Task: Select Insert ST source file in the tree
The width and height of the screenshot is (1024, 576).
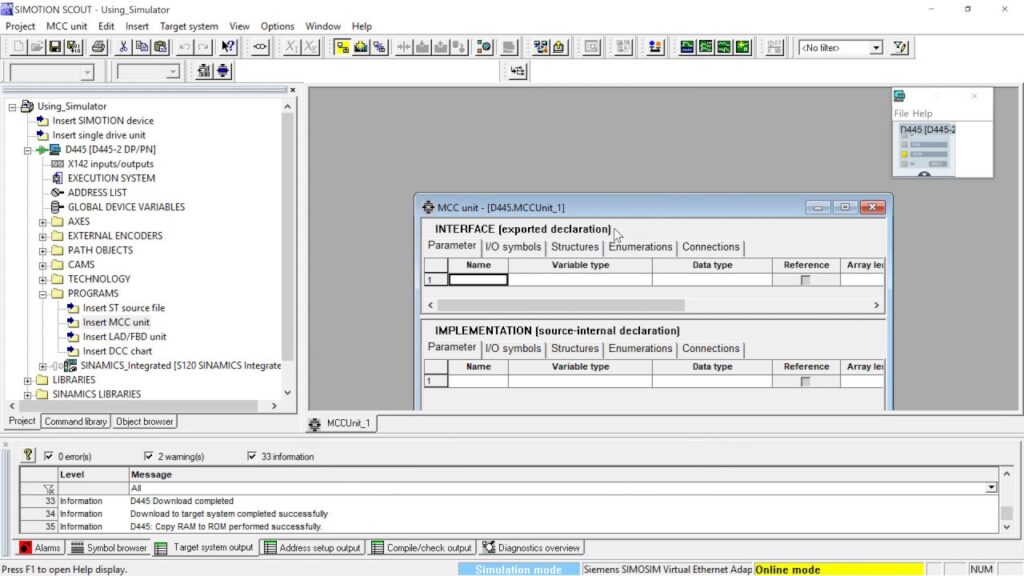Action: [123, 308]
